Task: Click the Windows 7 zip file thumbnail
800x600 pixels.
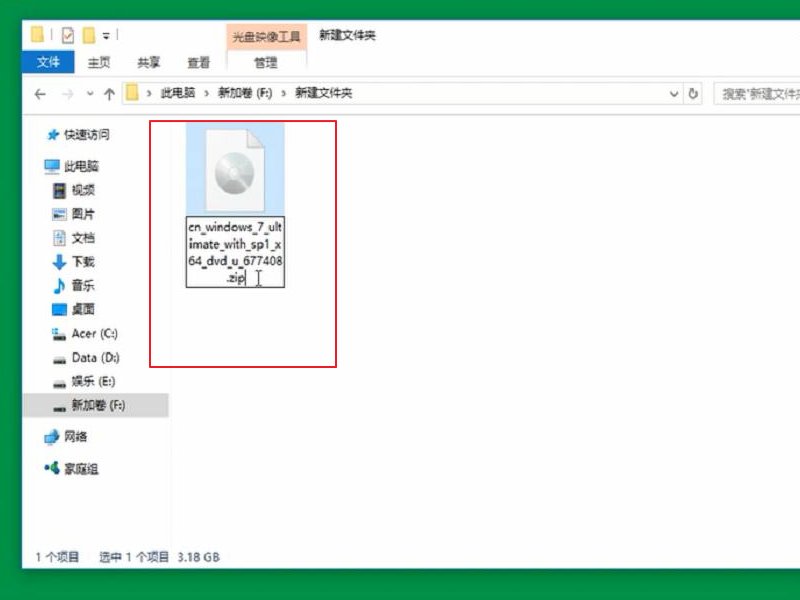Action: 236,168
